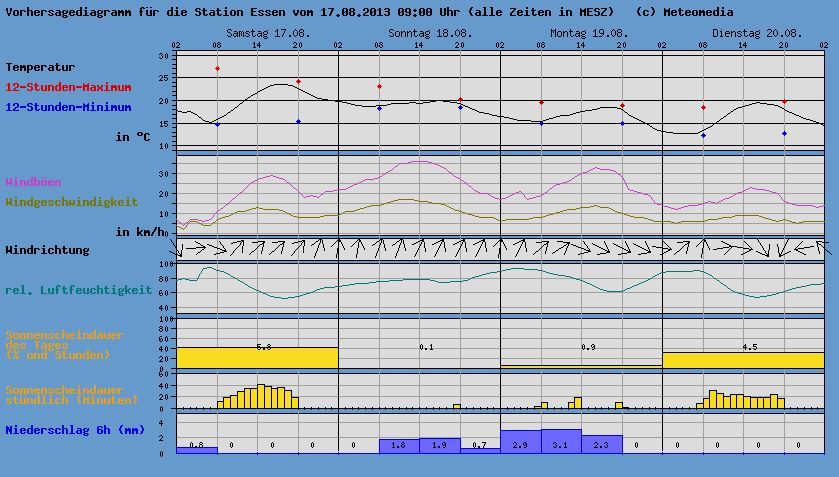Click the 3.1 mm precipitation bar
Viewport: 839px width, 477px height.
(560, 442)
